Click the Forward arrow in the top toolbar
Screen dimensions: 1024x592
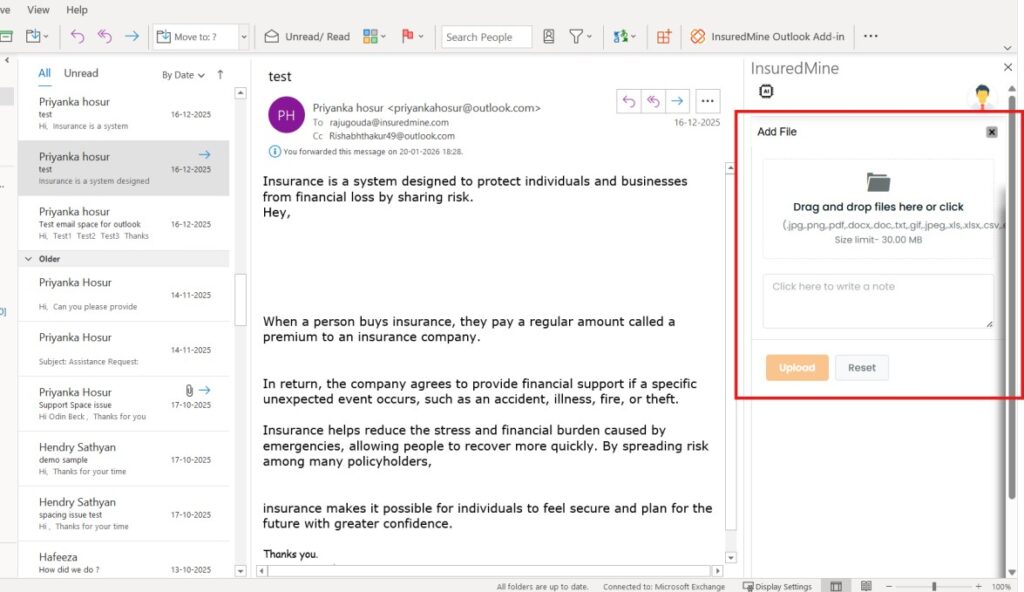point(132,37)
